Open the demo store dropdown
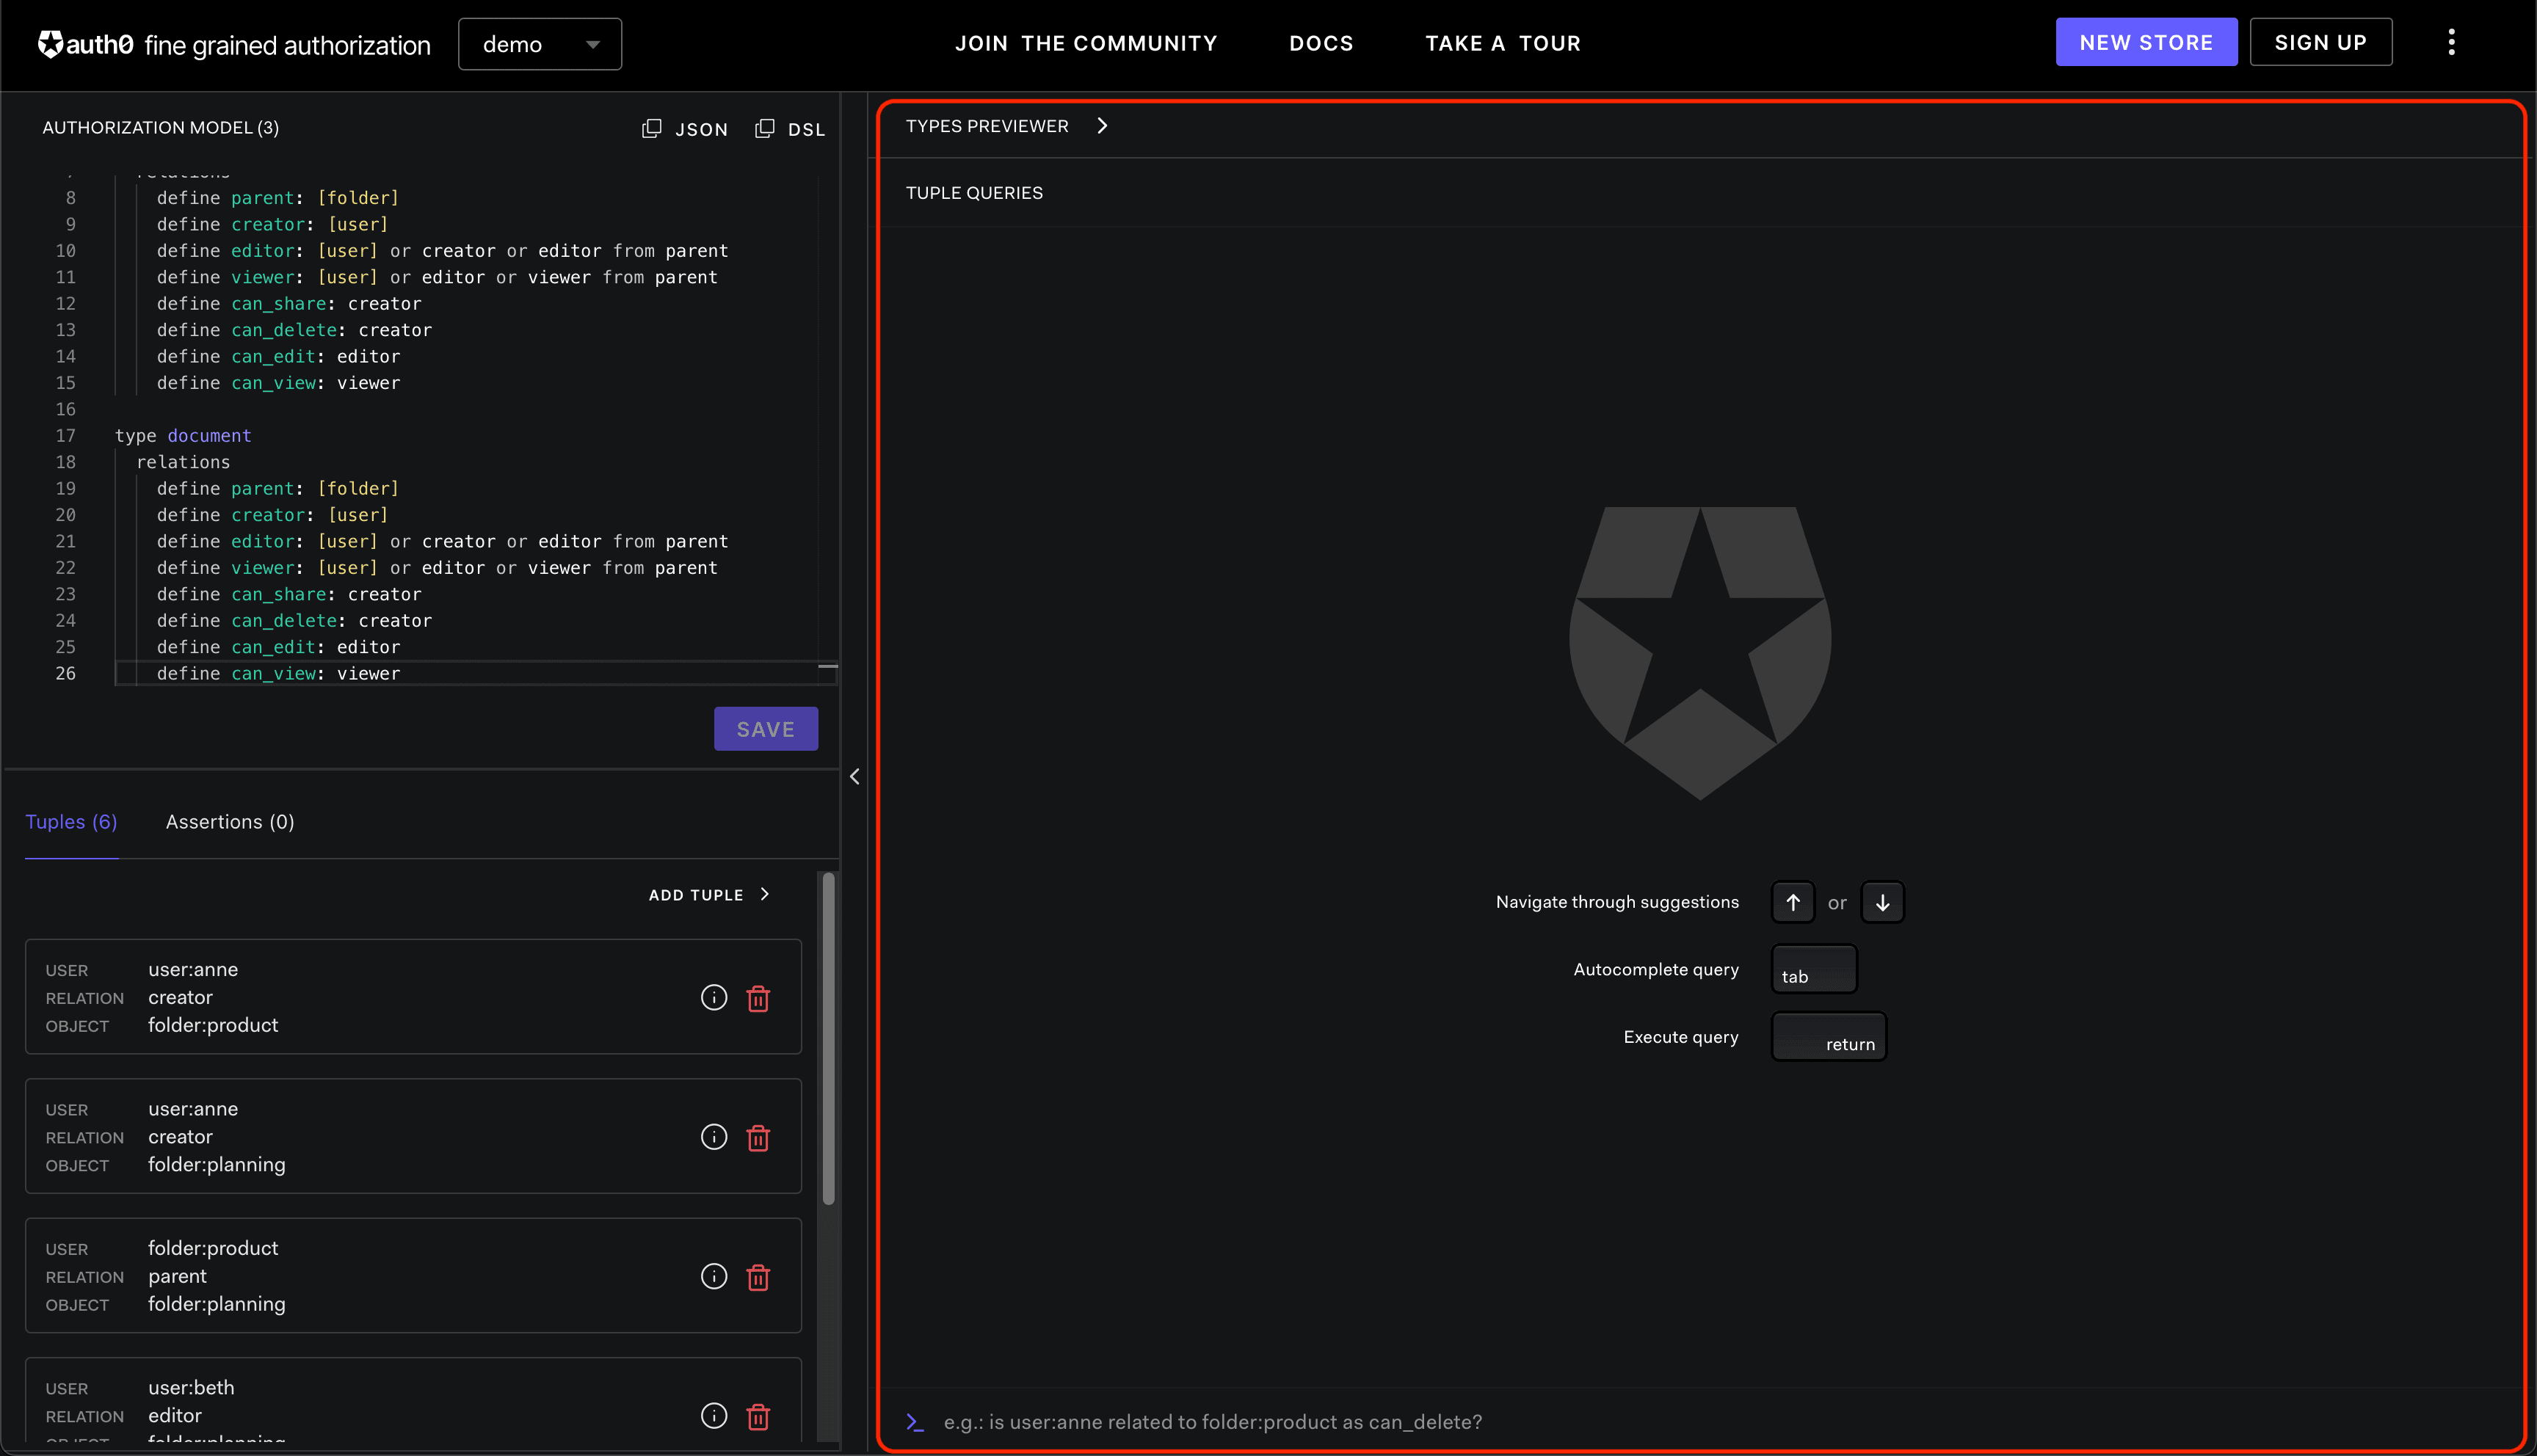This screenshot has height=1456, width=2537. tap(540, 44)
